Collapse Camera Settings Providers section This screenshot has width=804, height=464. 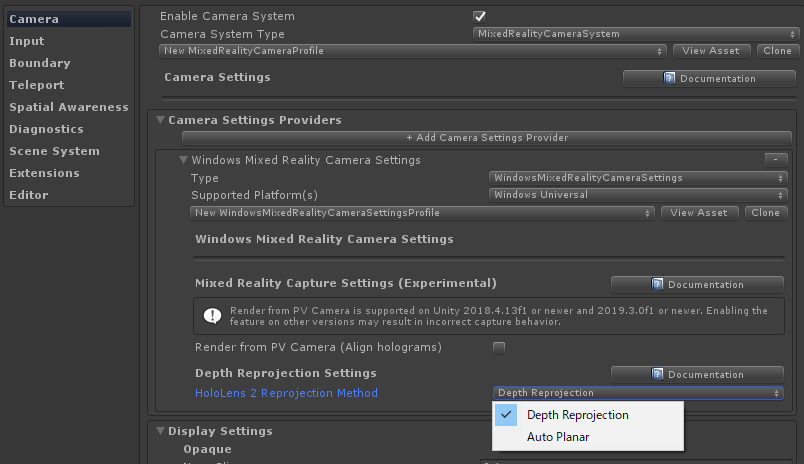(160, 120)
